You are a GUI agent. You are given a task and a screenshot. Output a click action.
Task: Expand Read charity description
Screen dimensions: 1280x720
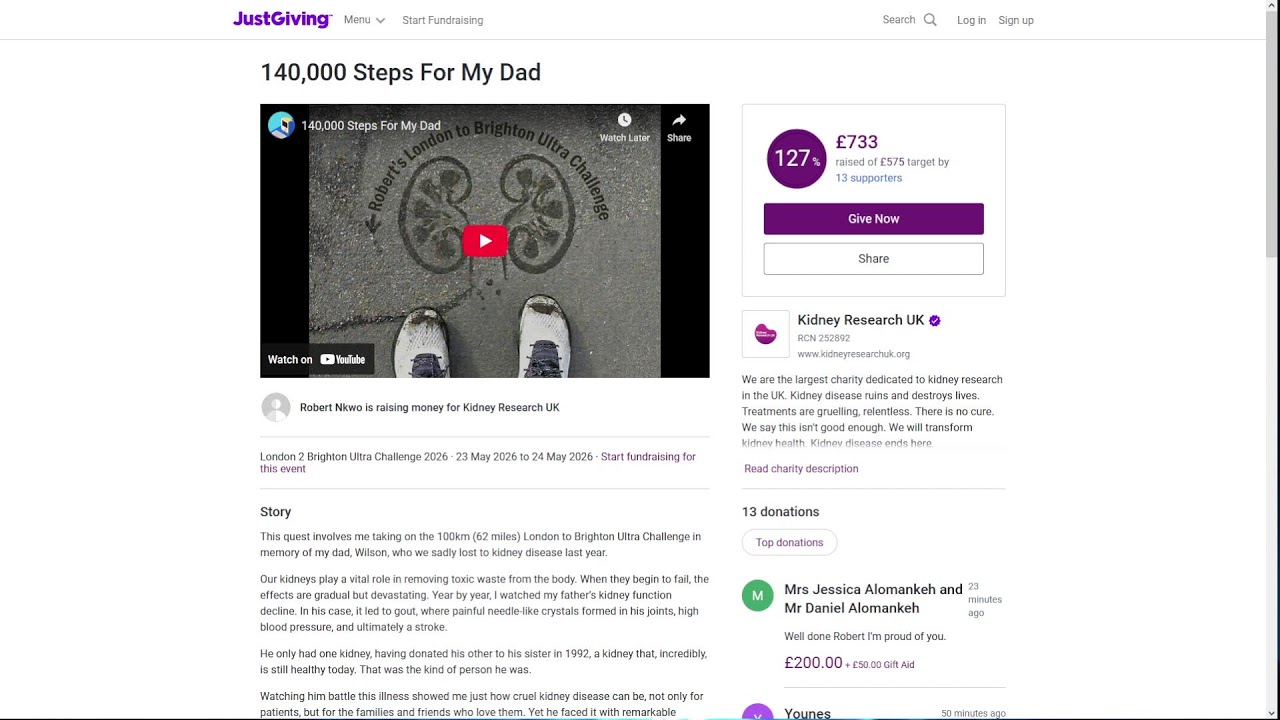(x=801, y=469)
